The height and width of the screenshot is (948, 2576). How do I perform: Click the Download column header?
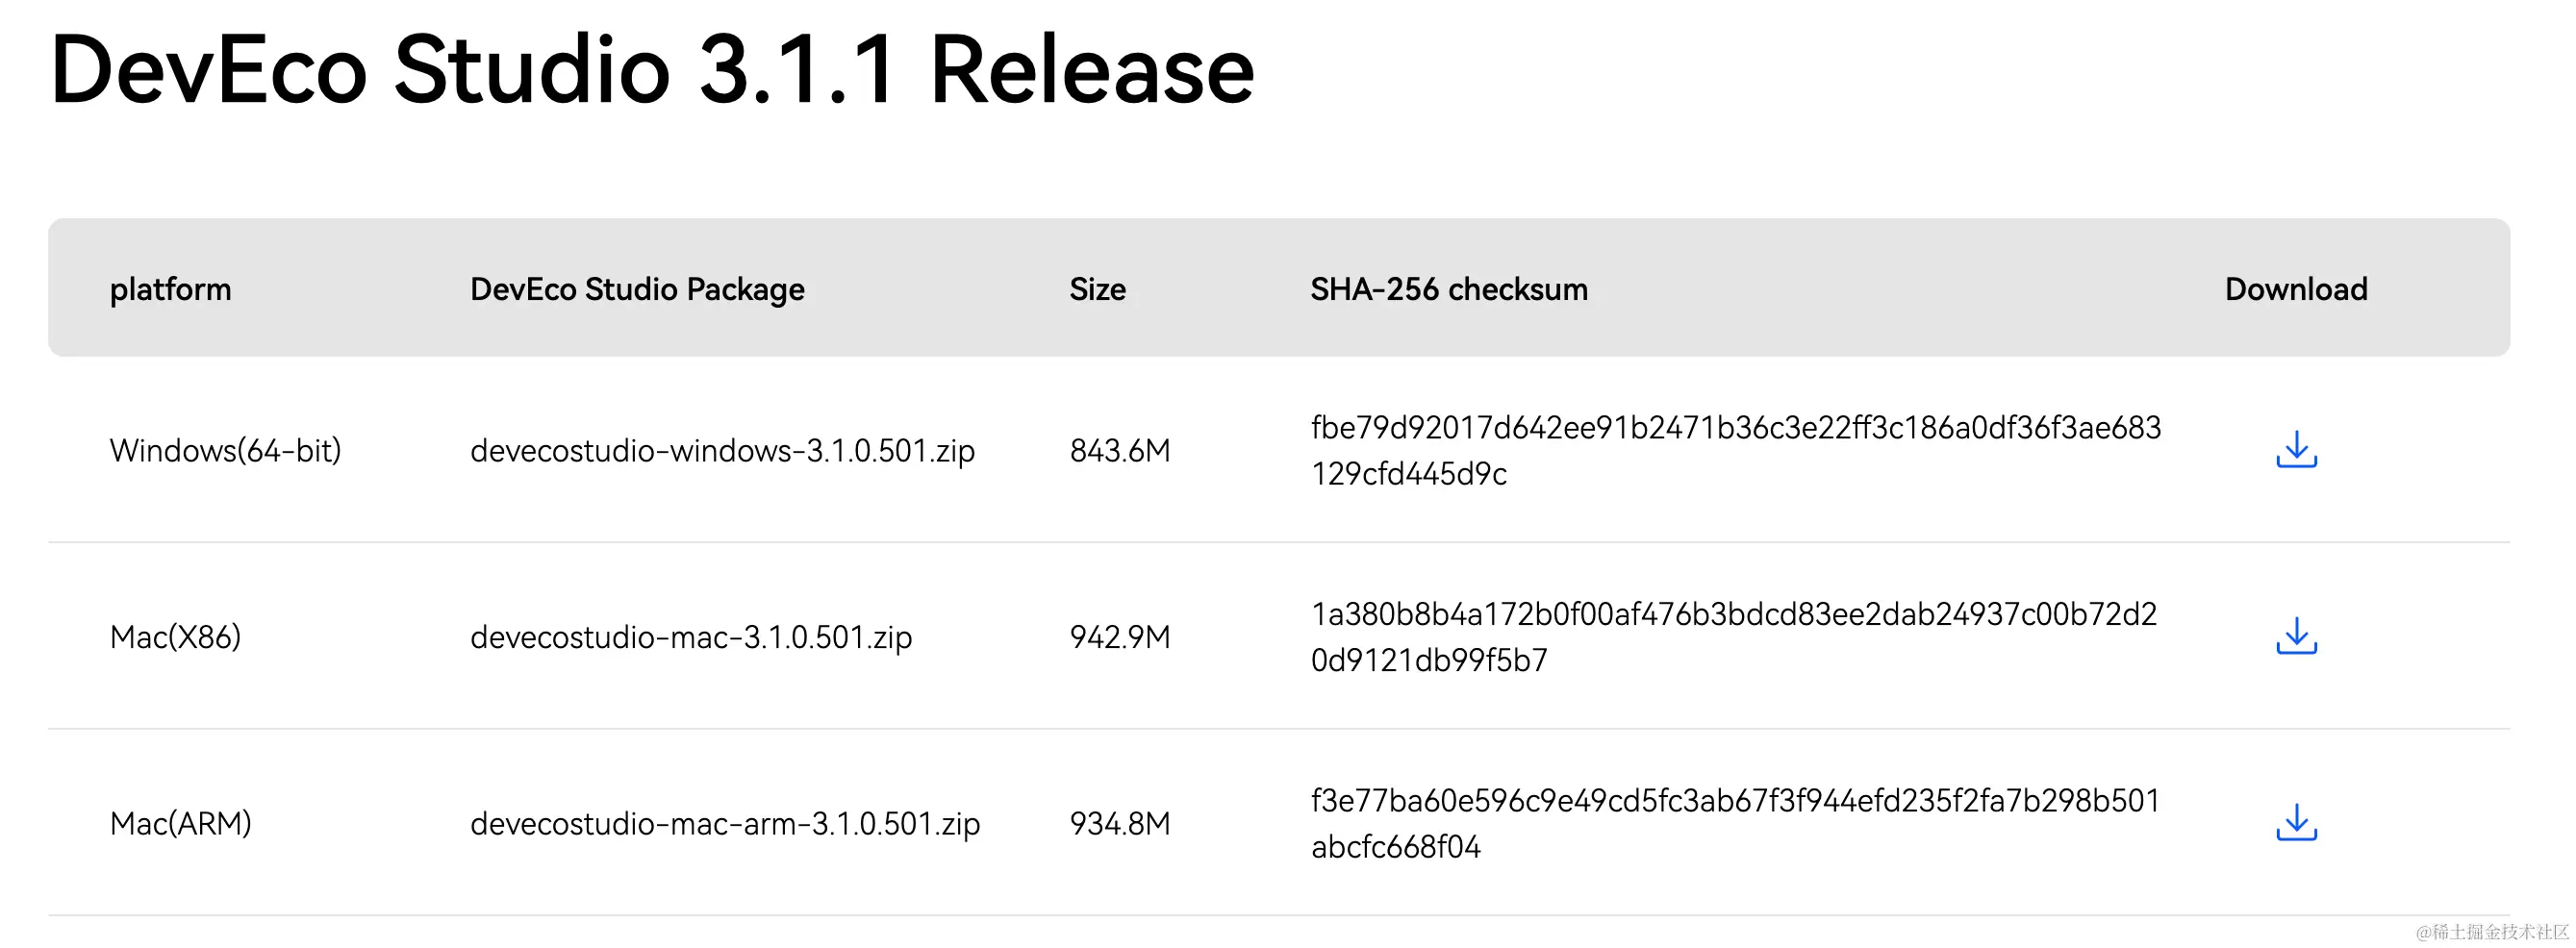pos(2295,289)
